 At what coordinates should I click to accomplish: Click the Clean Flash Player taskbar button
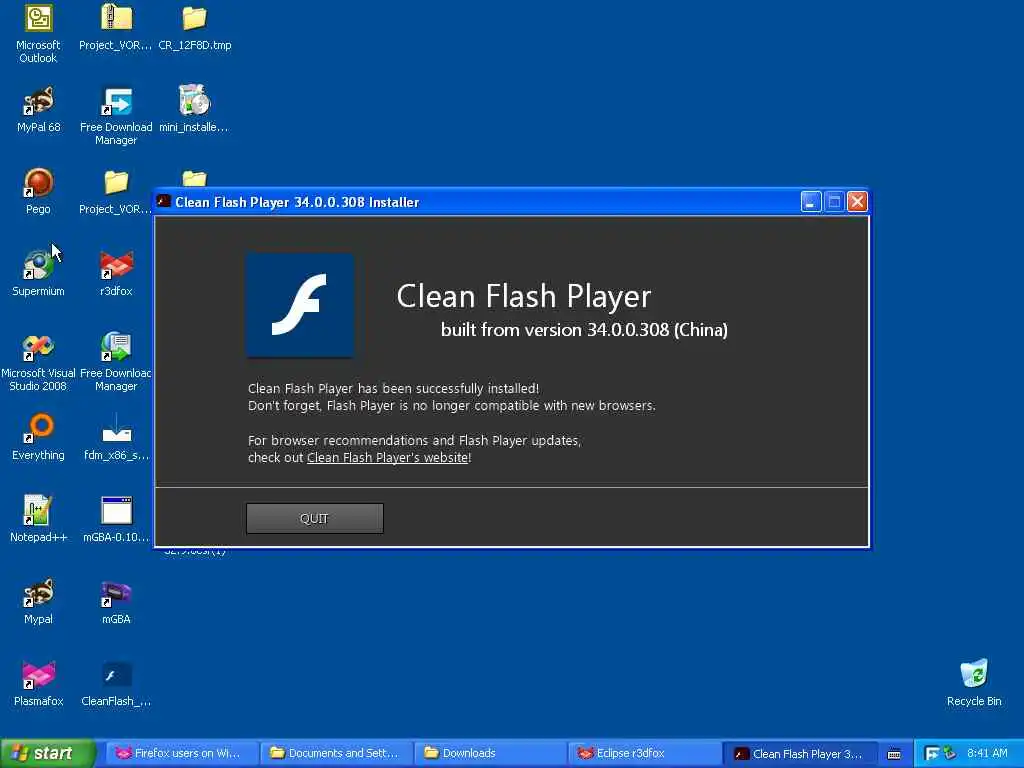[798, 754]
